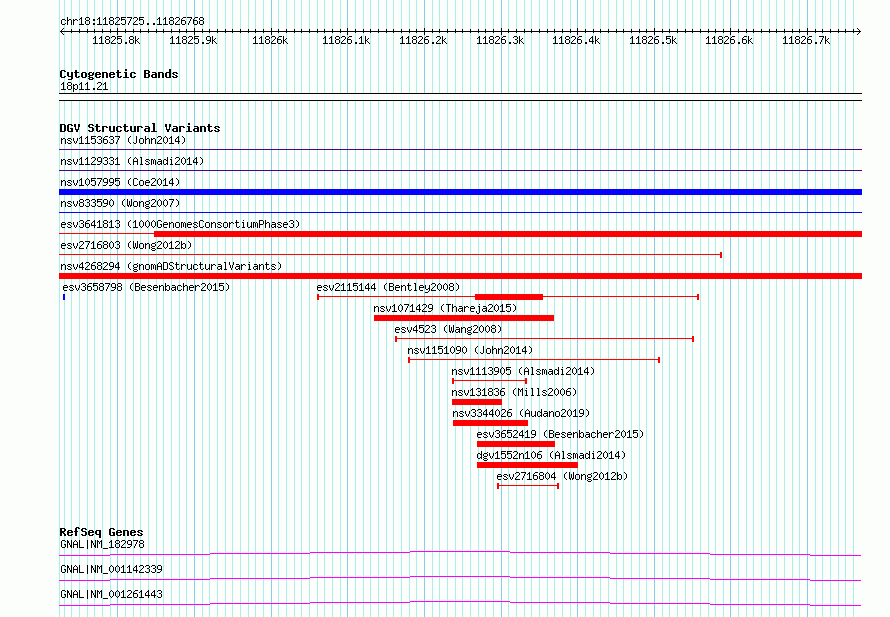Click the red esv3652419 variant bar

(x=516, y=444)
